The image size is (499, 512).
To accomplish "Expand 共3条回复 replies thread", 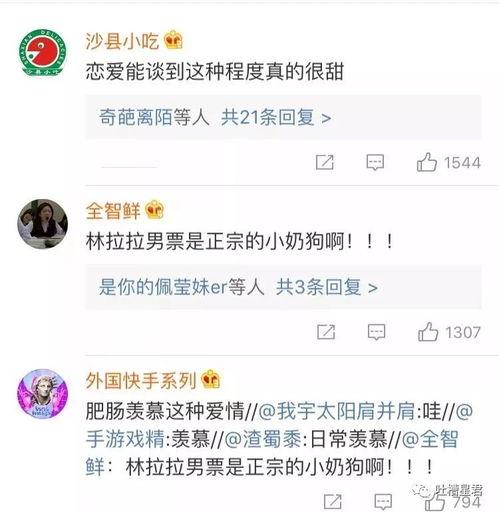I will (x=327, y=287).
